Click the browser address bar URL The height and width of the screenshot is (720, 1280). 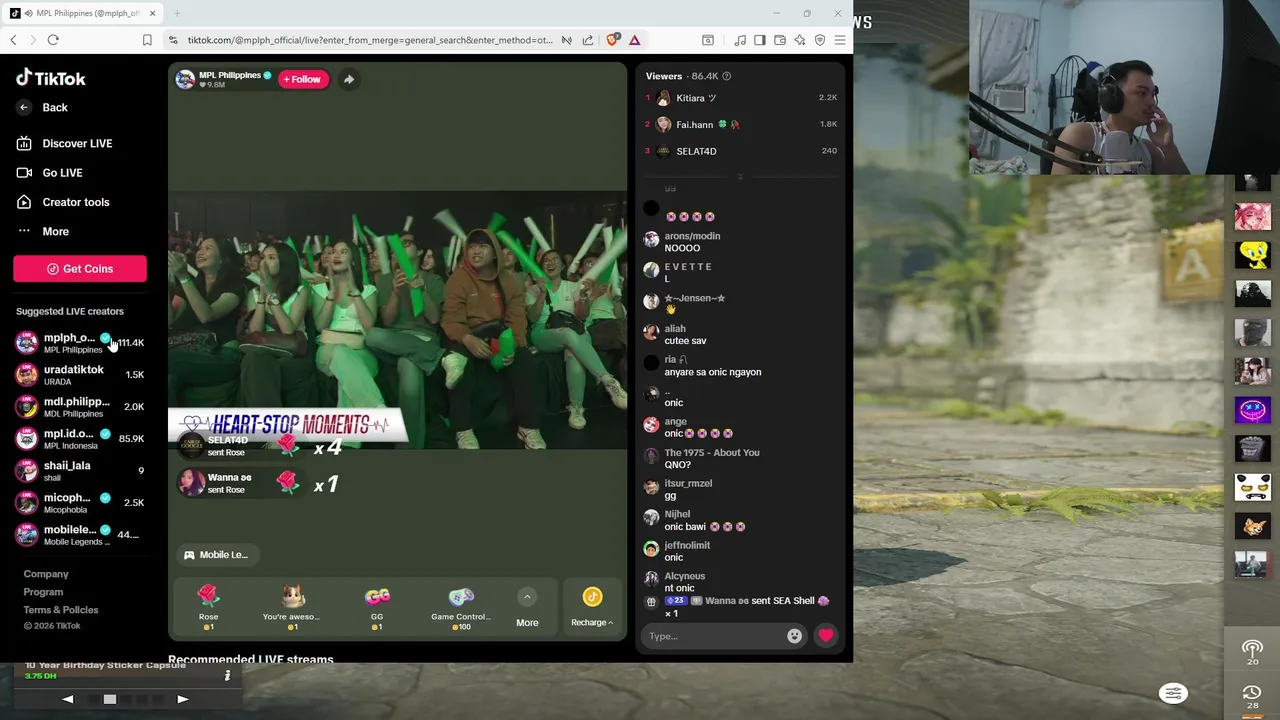click(x=369, y=40)
